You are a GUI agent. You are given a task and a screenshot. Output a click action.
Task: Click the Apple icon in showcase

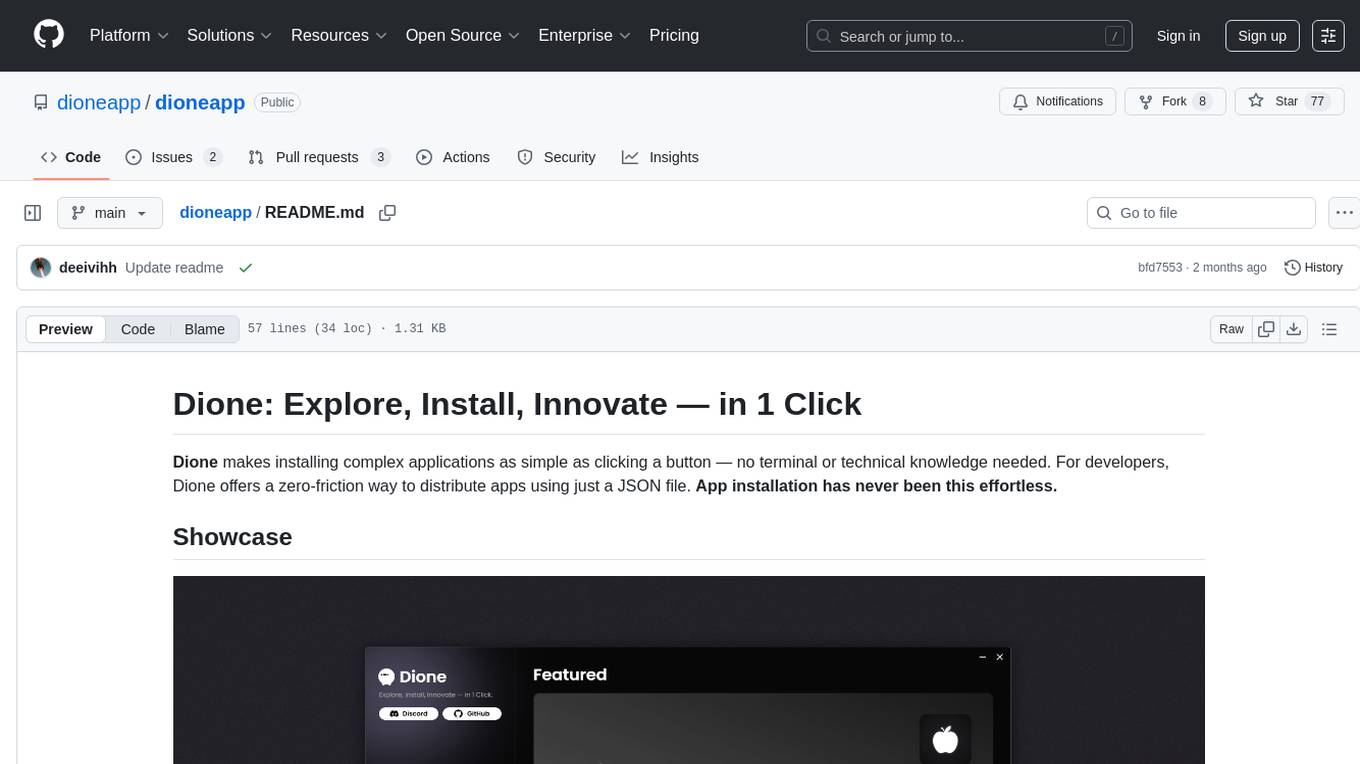tap(945, 739)
